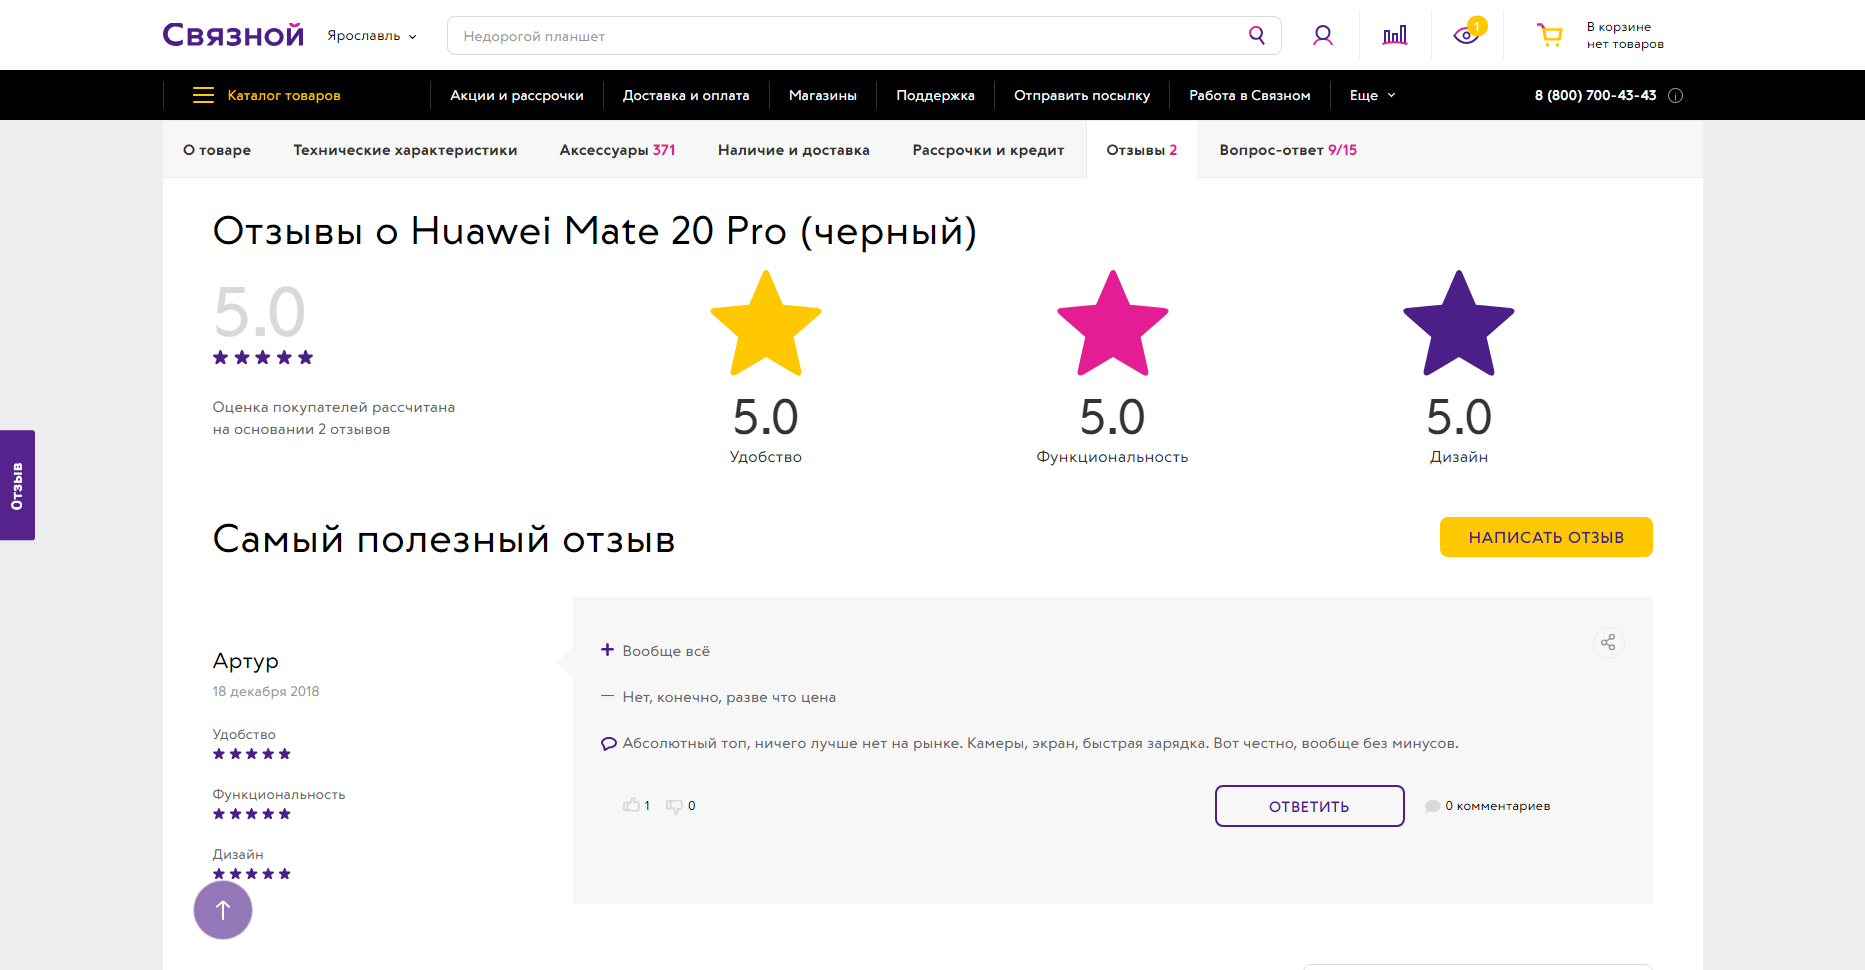Click В корзине нет товаров text

click(1625, 35)
